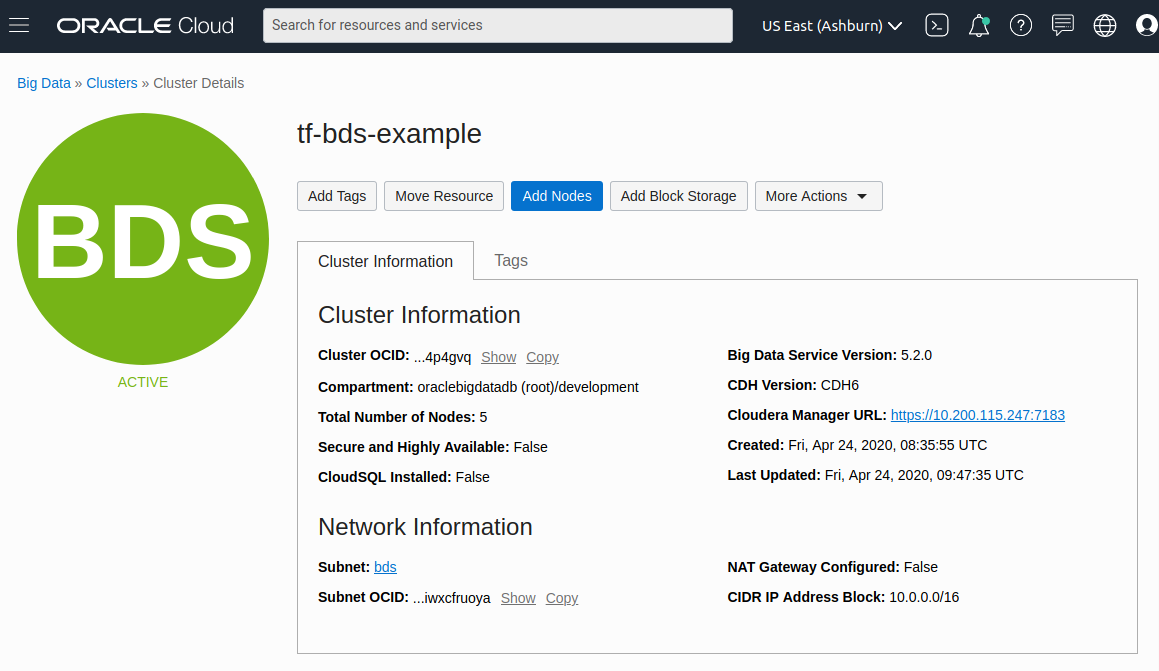The height and width of the screenshot is (671, 1159).
Task: Switch to the Tags tab
Action: click(x=511, y=260)
